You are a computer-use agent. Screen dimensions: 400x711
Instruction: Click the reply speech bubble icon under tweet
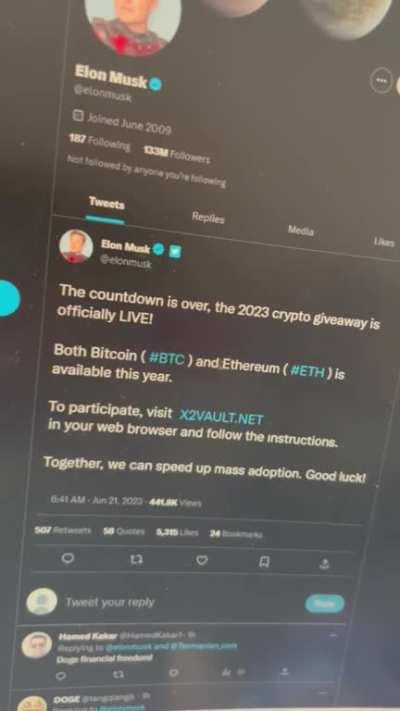[68, 559]
